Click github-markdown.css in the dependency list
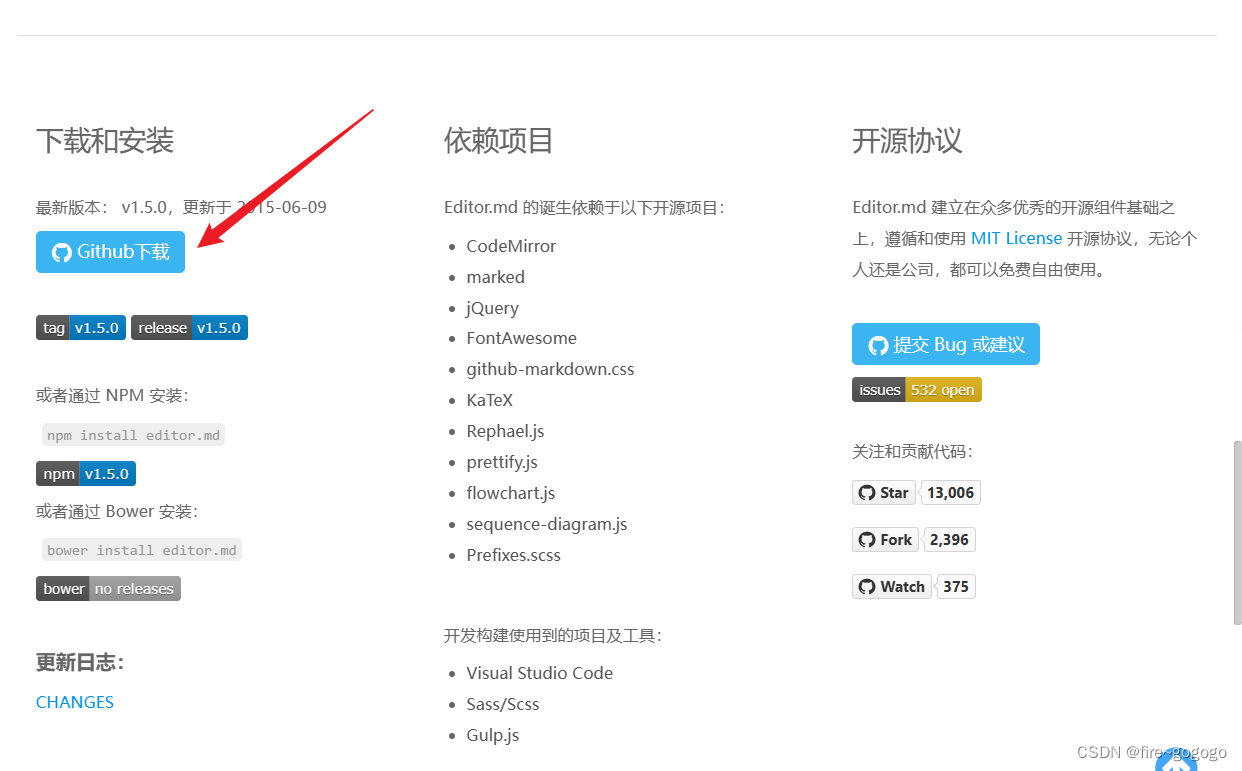The image size is (1242, 771). [550, 369]
